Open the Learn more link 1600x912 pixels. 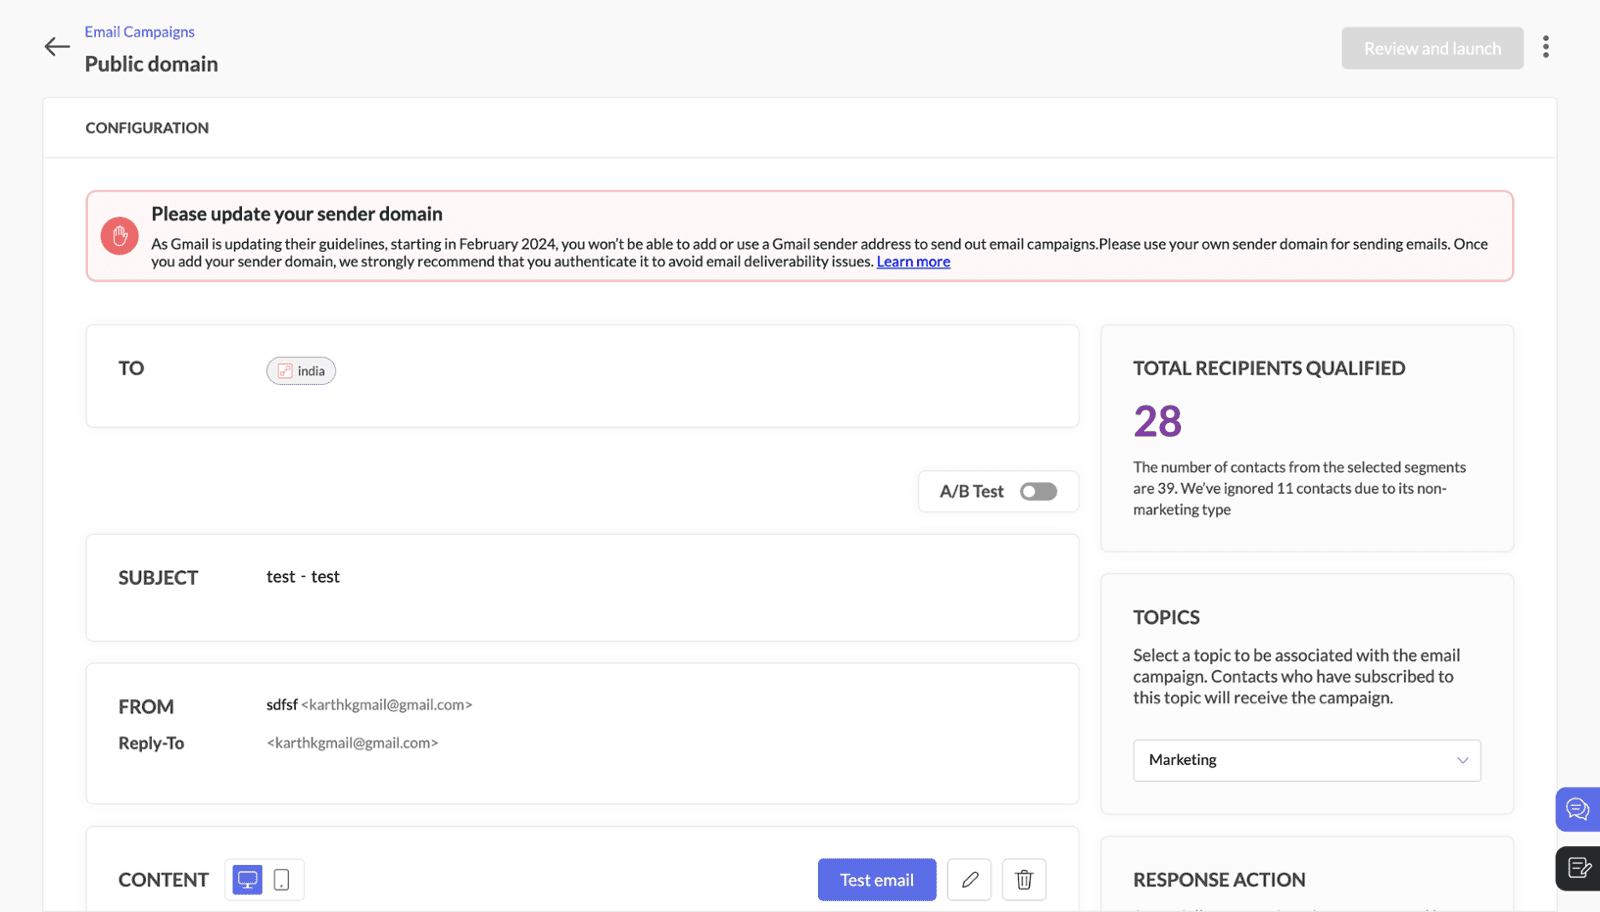pos(913,262)
